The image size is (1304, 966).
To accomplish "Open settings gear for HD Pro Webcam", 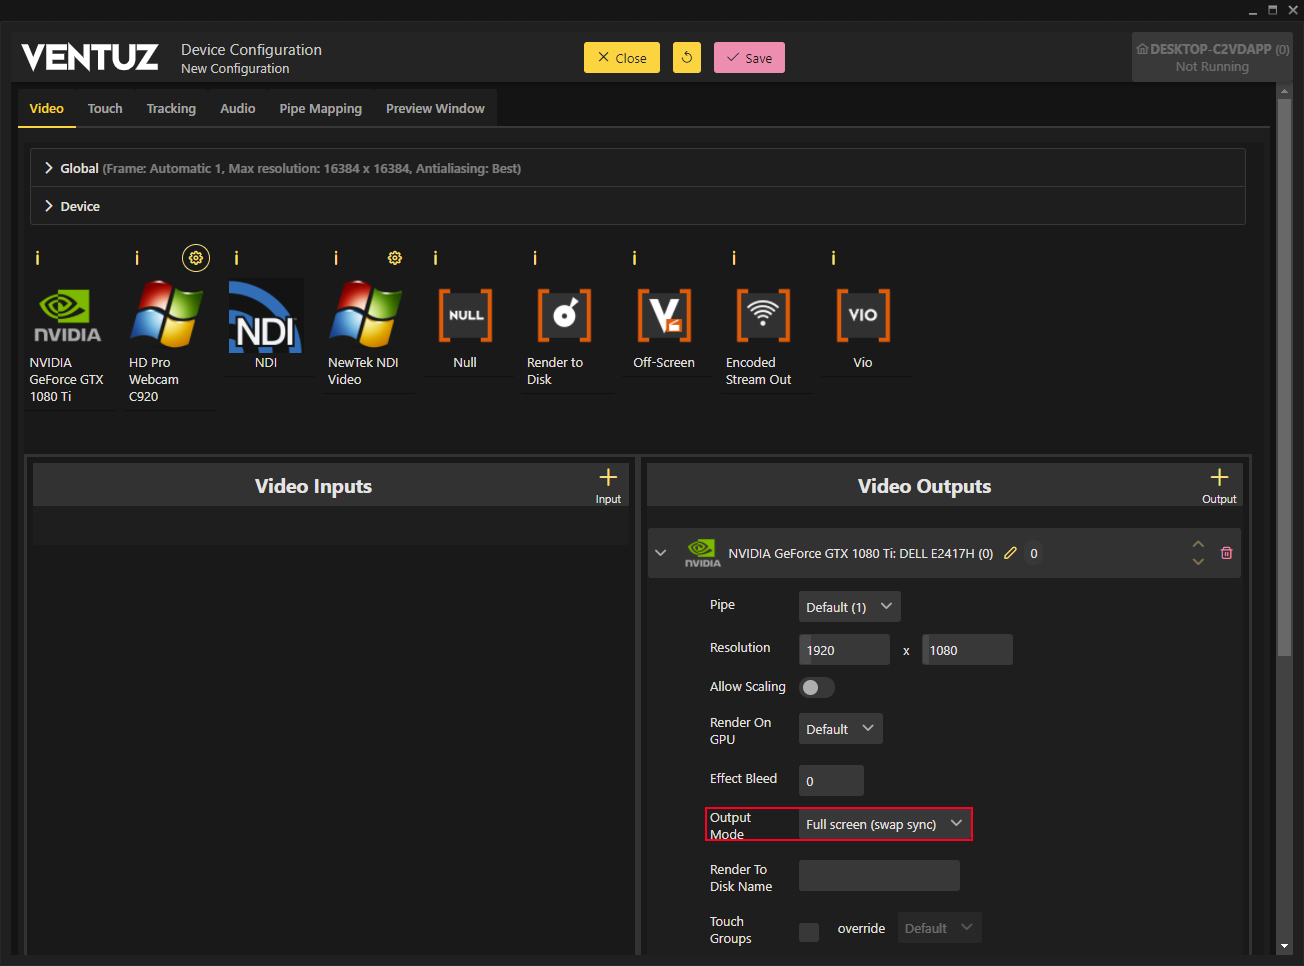I will [x=196, y=258].
